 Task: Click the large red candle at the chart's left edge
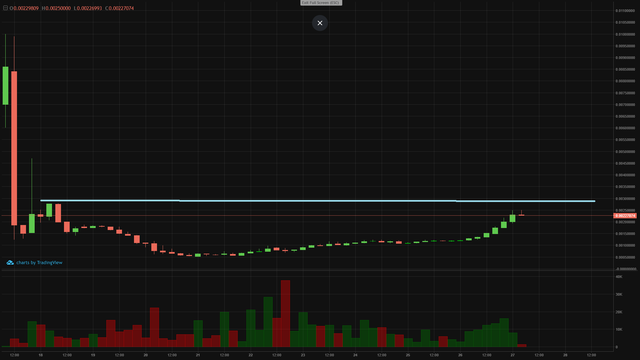tap(14, 148)
